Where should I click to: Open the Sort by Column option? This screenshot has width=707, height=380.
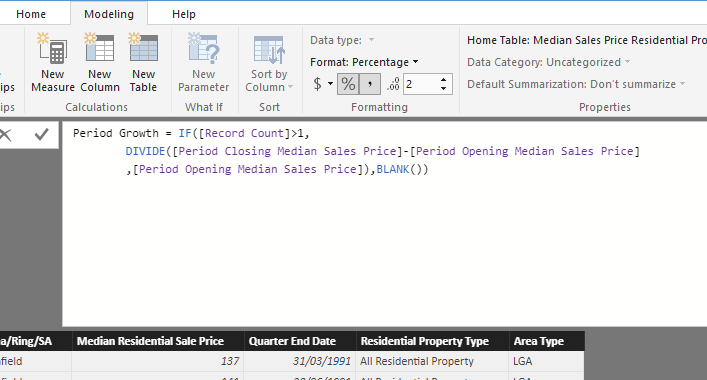pos(269,62)
